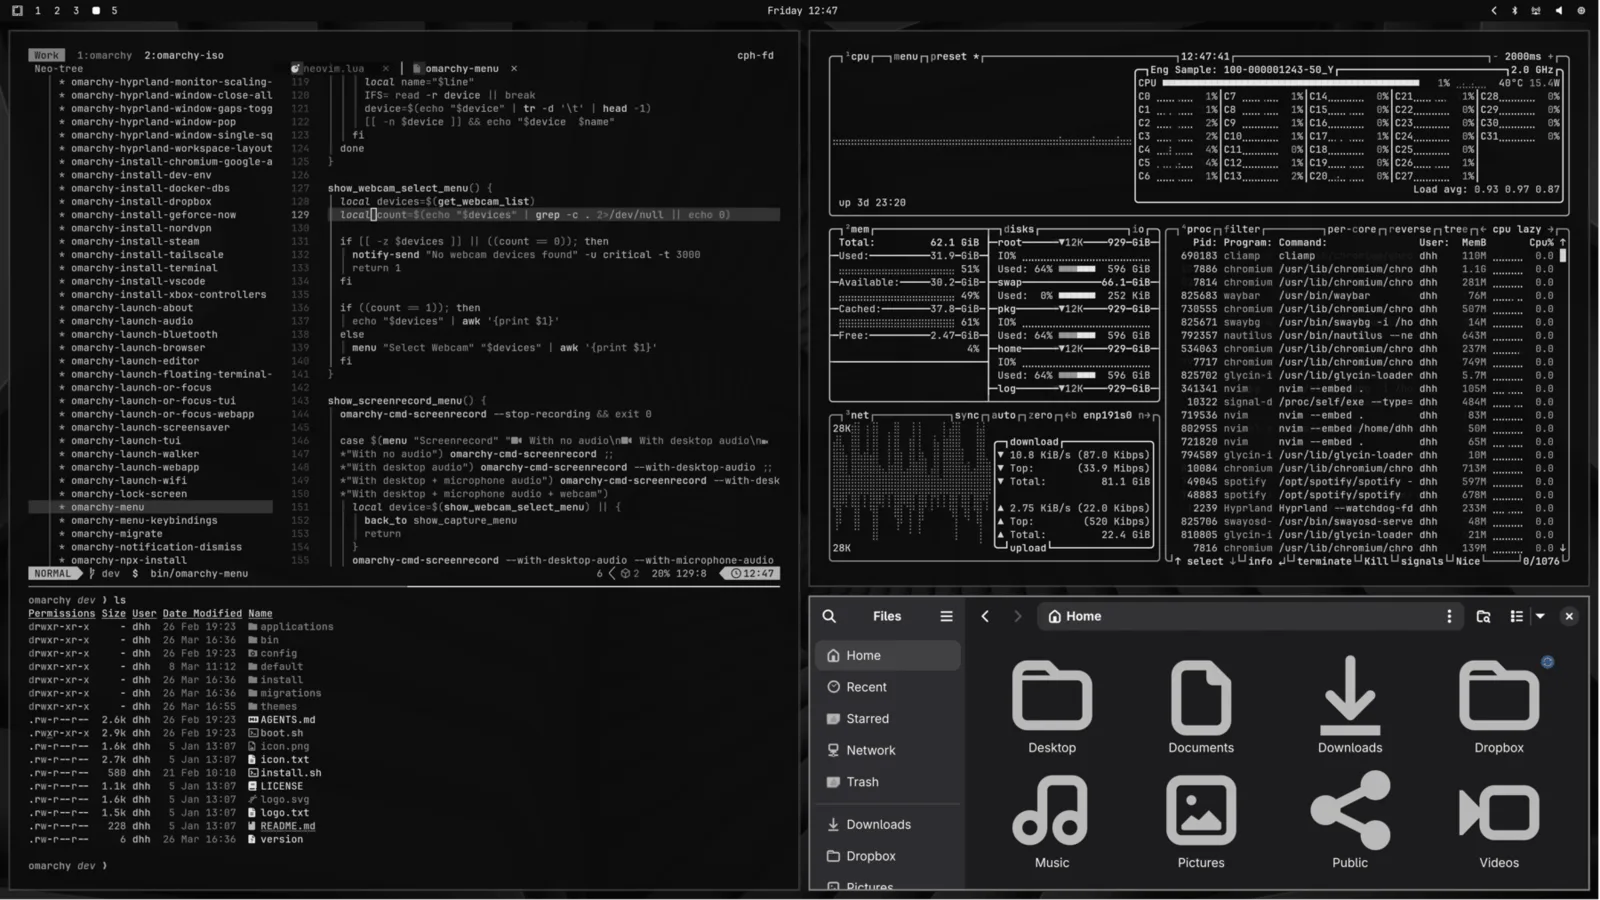Open the Files hamburger main menu
This screenshot has width=1600, height=900.
(x=946, y=616)
